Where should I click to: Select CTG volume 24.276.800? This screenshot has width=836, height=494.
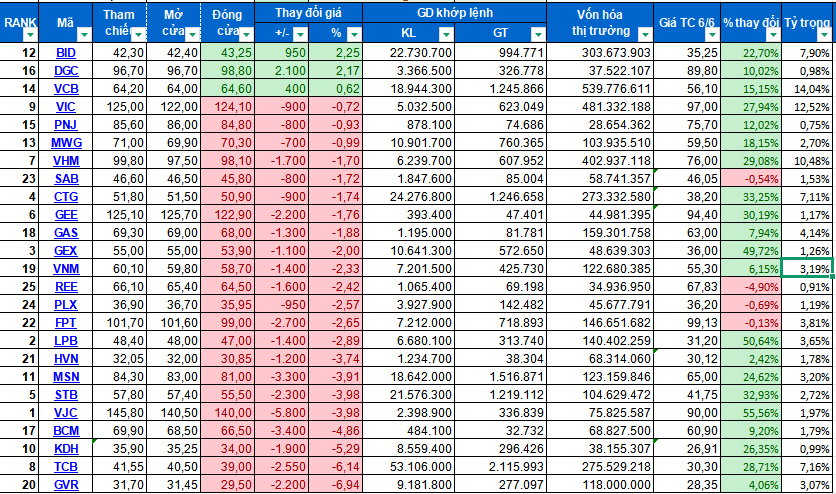(x=409, y=197)
